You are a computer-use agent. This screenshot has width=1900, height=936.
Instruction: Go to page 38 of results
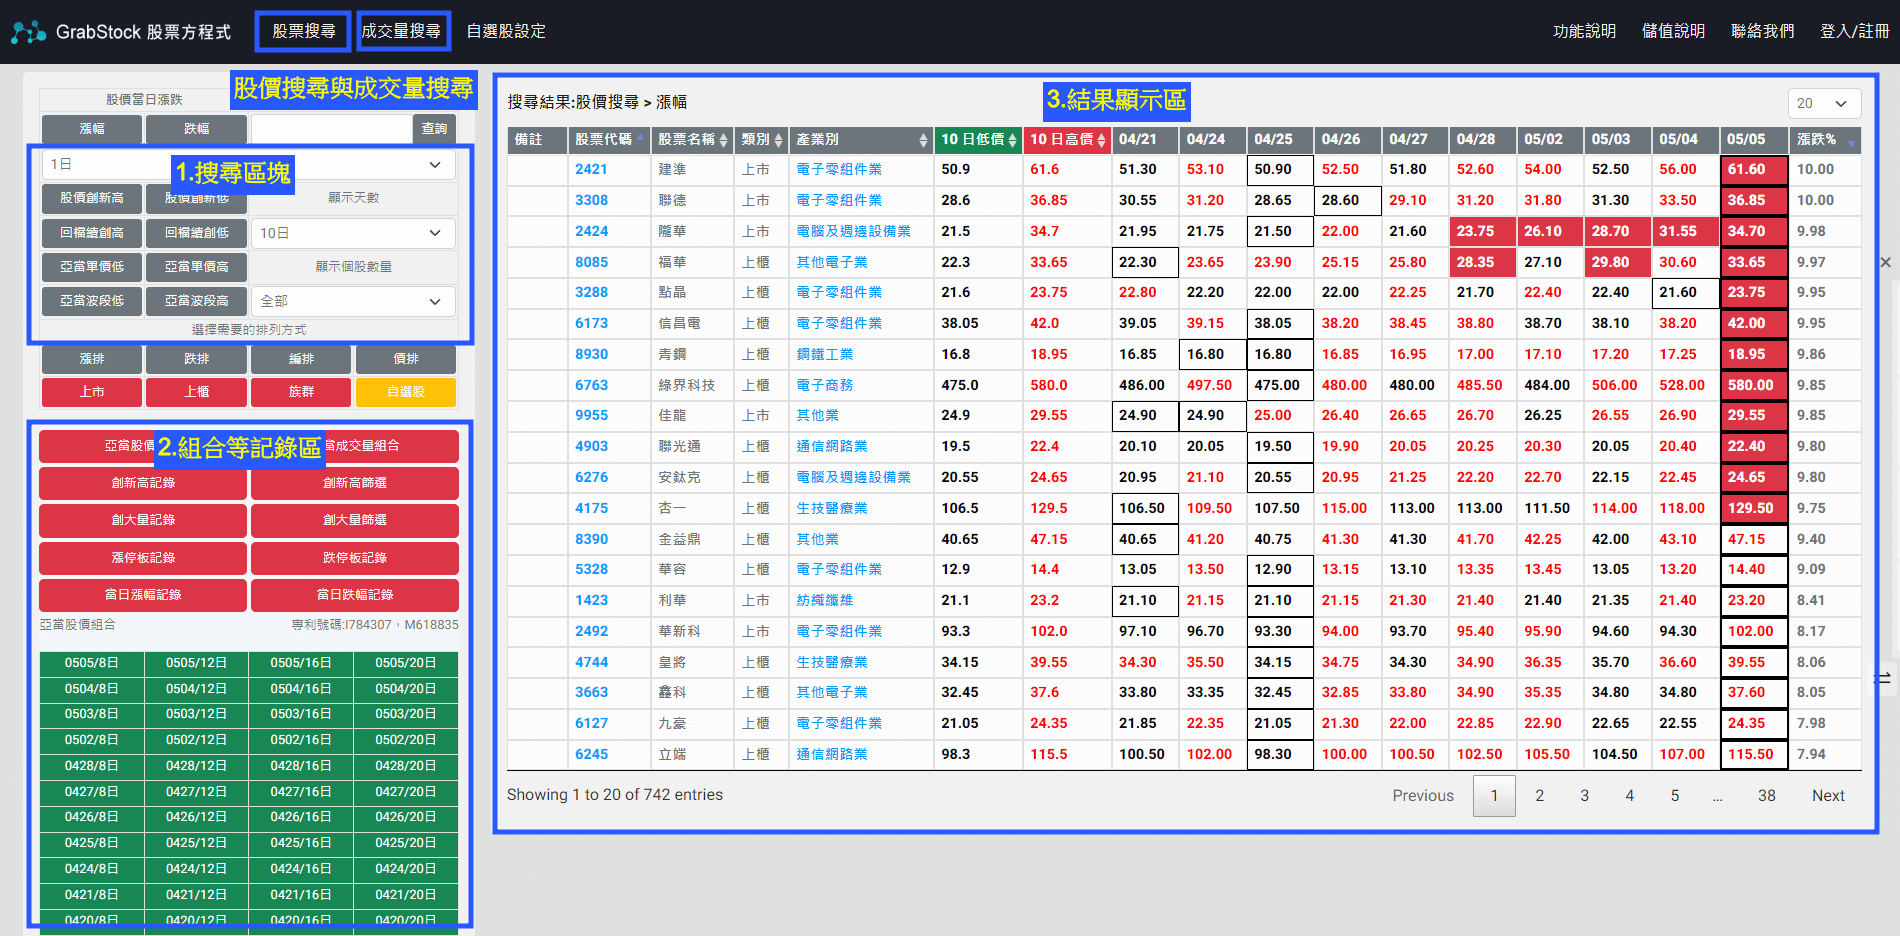tap(1767, 796)
